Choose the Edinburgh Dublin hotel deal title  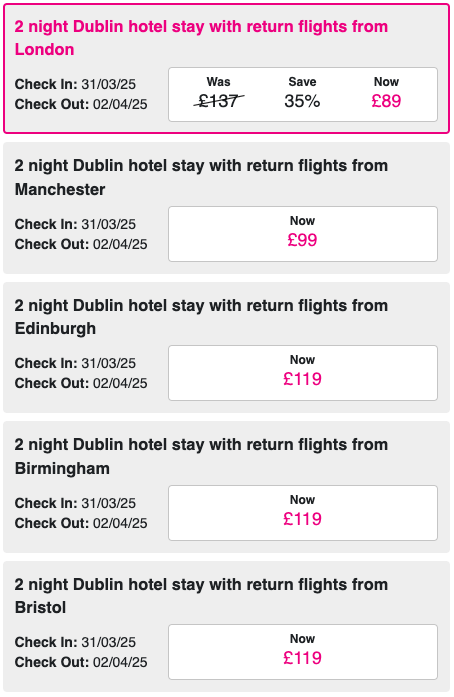[x=201, y=316]
